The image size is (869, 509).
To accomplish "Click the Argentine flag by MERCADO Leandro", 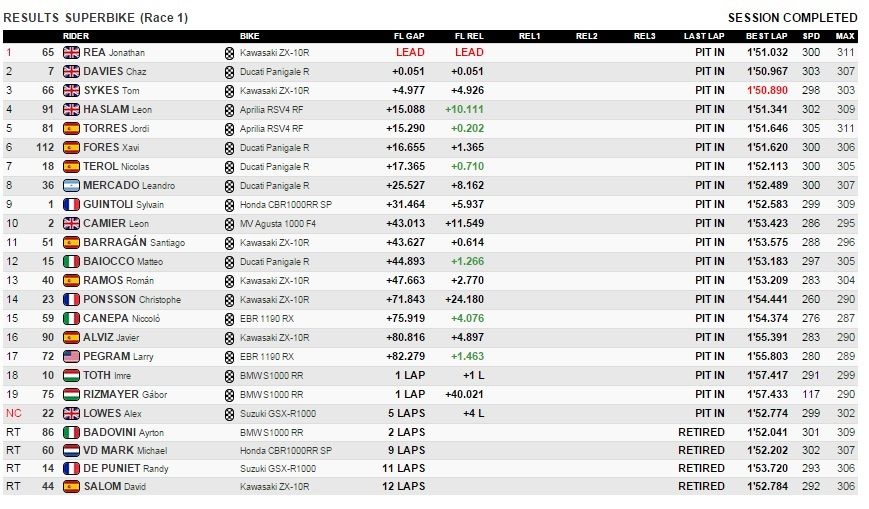I will coord(71,186).
